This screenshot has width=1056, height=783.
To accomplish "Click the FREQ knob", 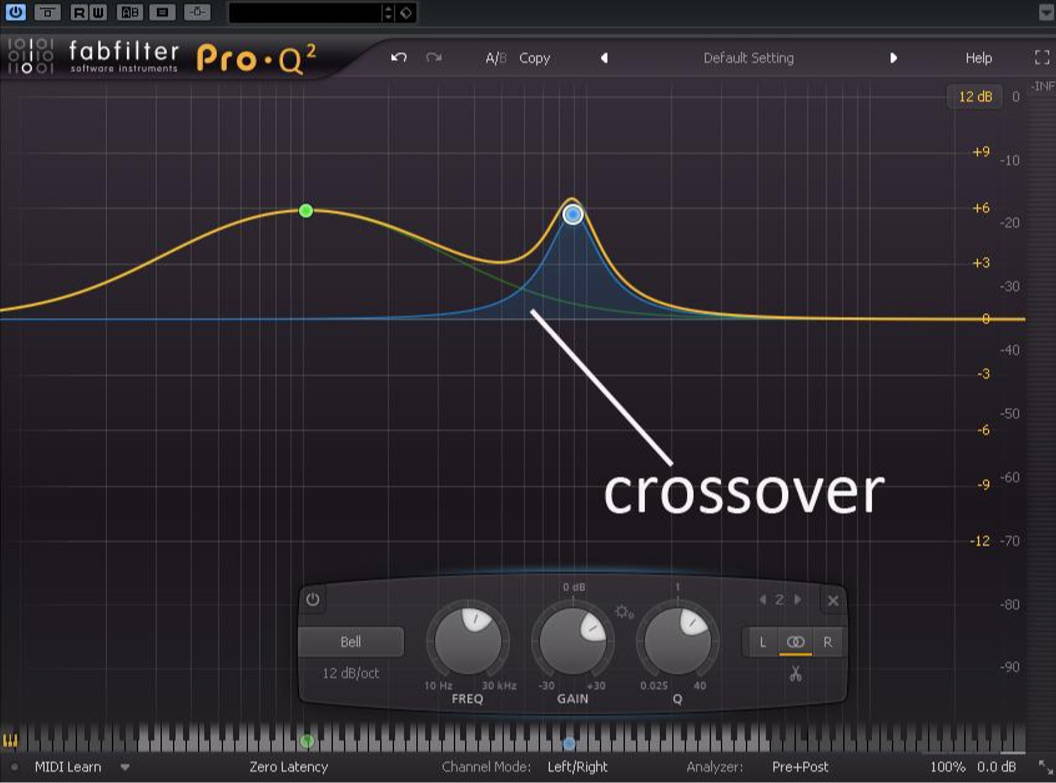I will pyautogui.click(x=468, y=641).
